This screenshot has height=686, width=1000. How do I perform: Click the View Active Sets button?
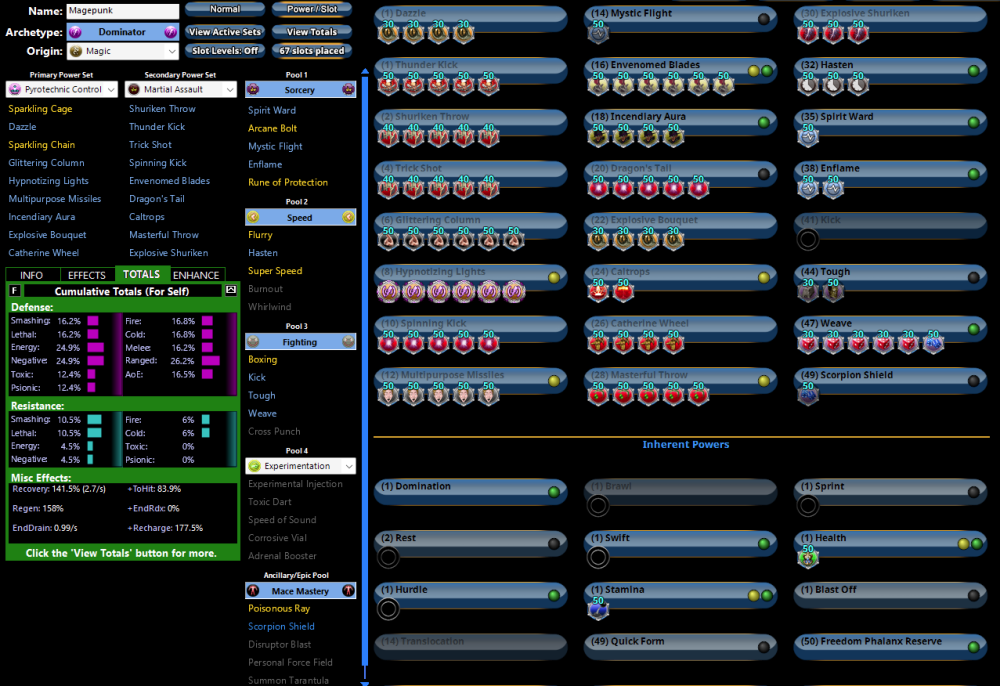(225, 32)
